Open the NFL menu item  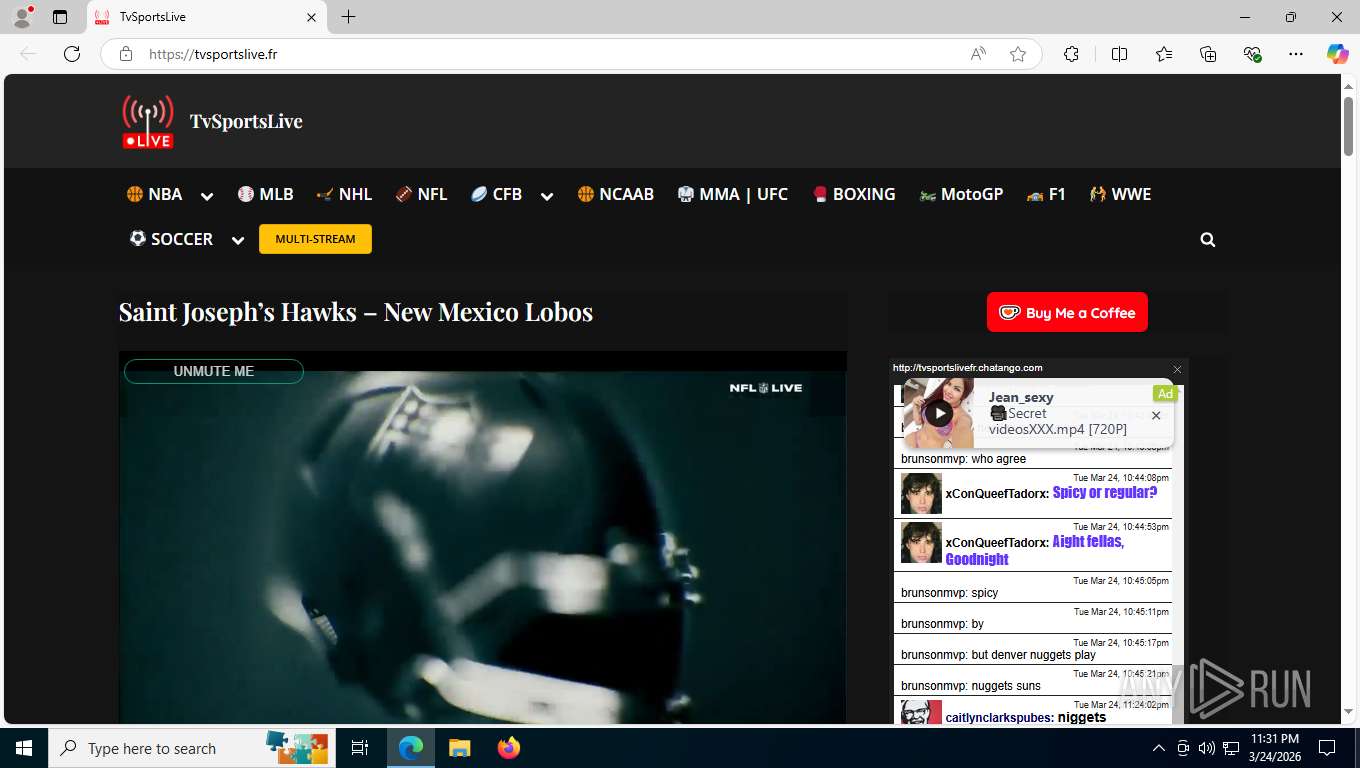[x=421, y=194]
